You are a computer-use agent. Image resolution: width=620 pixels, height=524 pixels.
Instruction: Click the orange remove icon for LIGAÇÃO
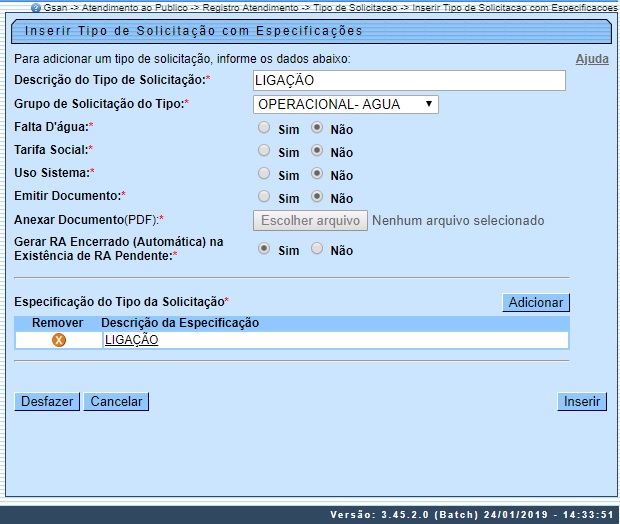click(58, 340)
